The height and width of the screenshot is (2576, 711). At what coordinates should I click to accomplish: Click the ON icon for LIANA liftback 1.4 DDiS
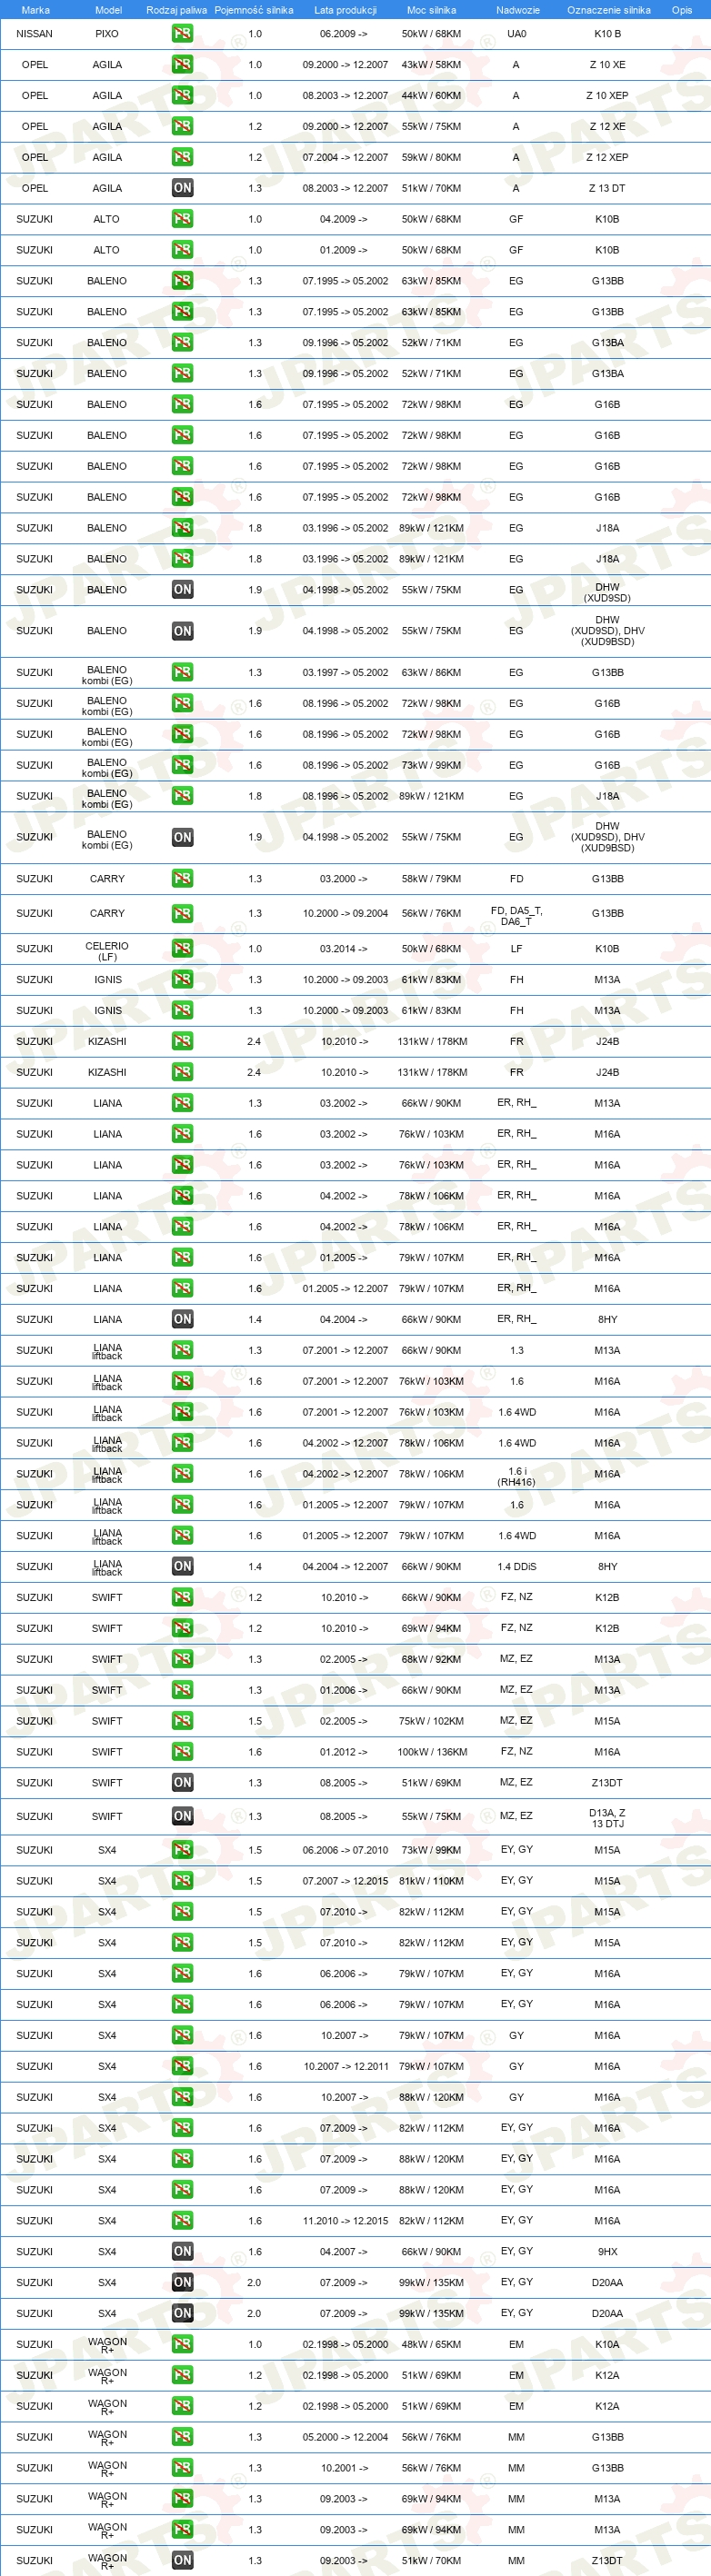click(182, 1566)
